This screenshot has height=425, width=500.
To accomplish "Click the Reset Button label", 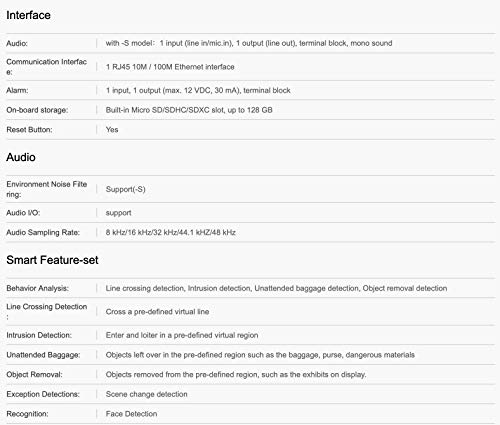I will tap(29, 130).
